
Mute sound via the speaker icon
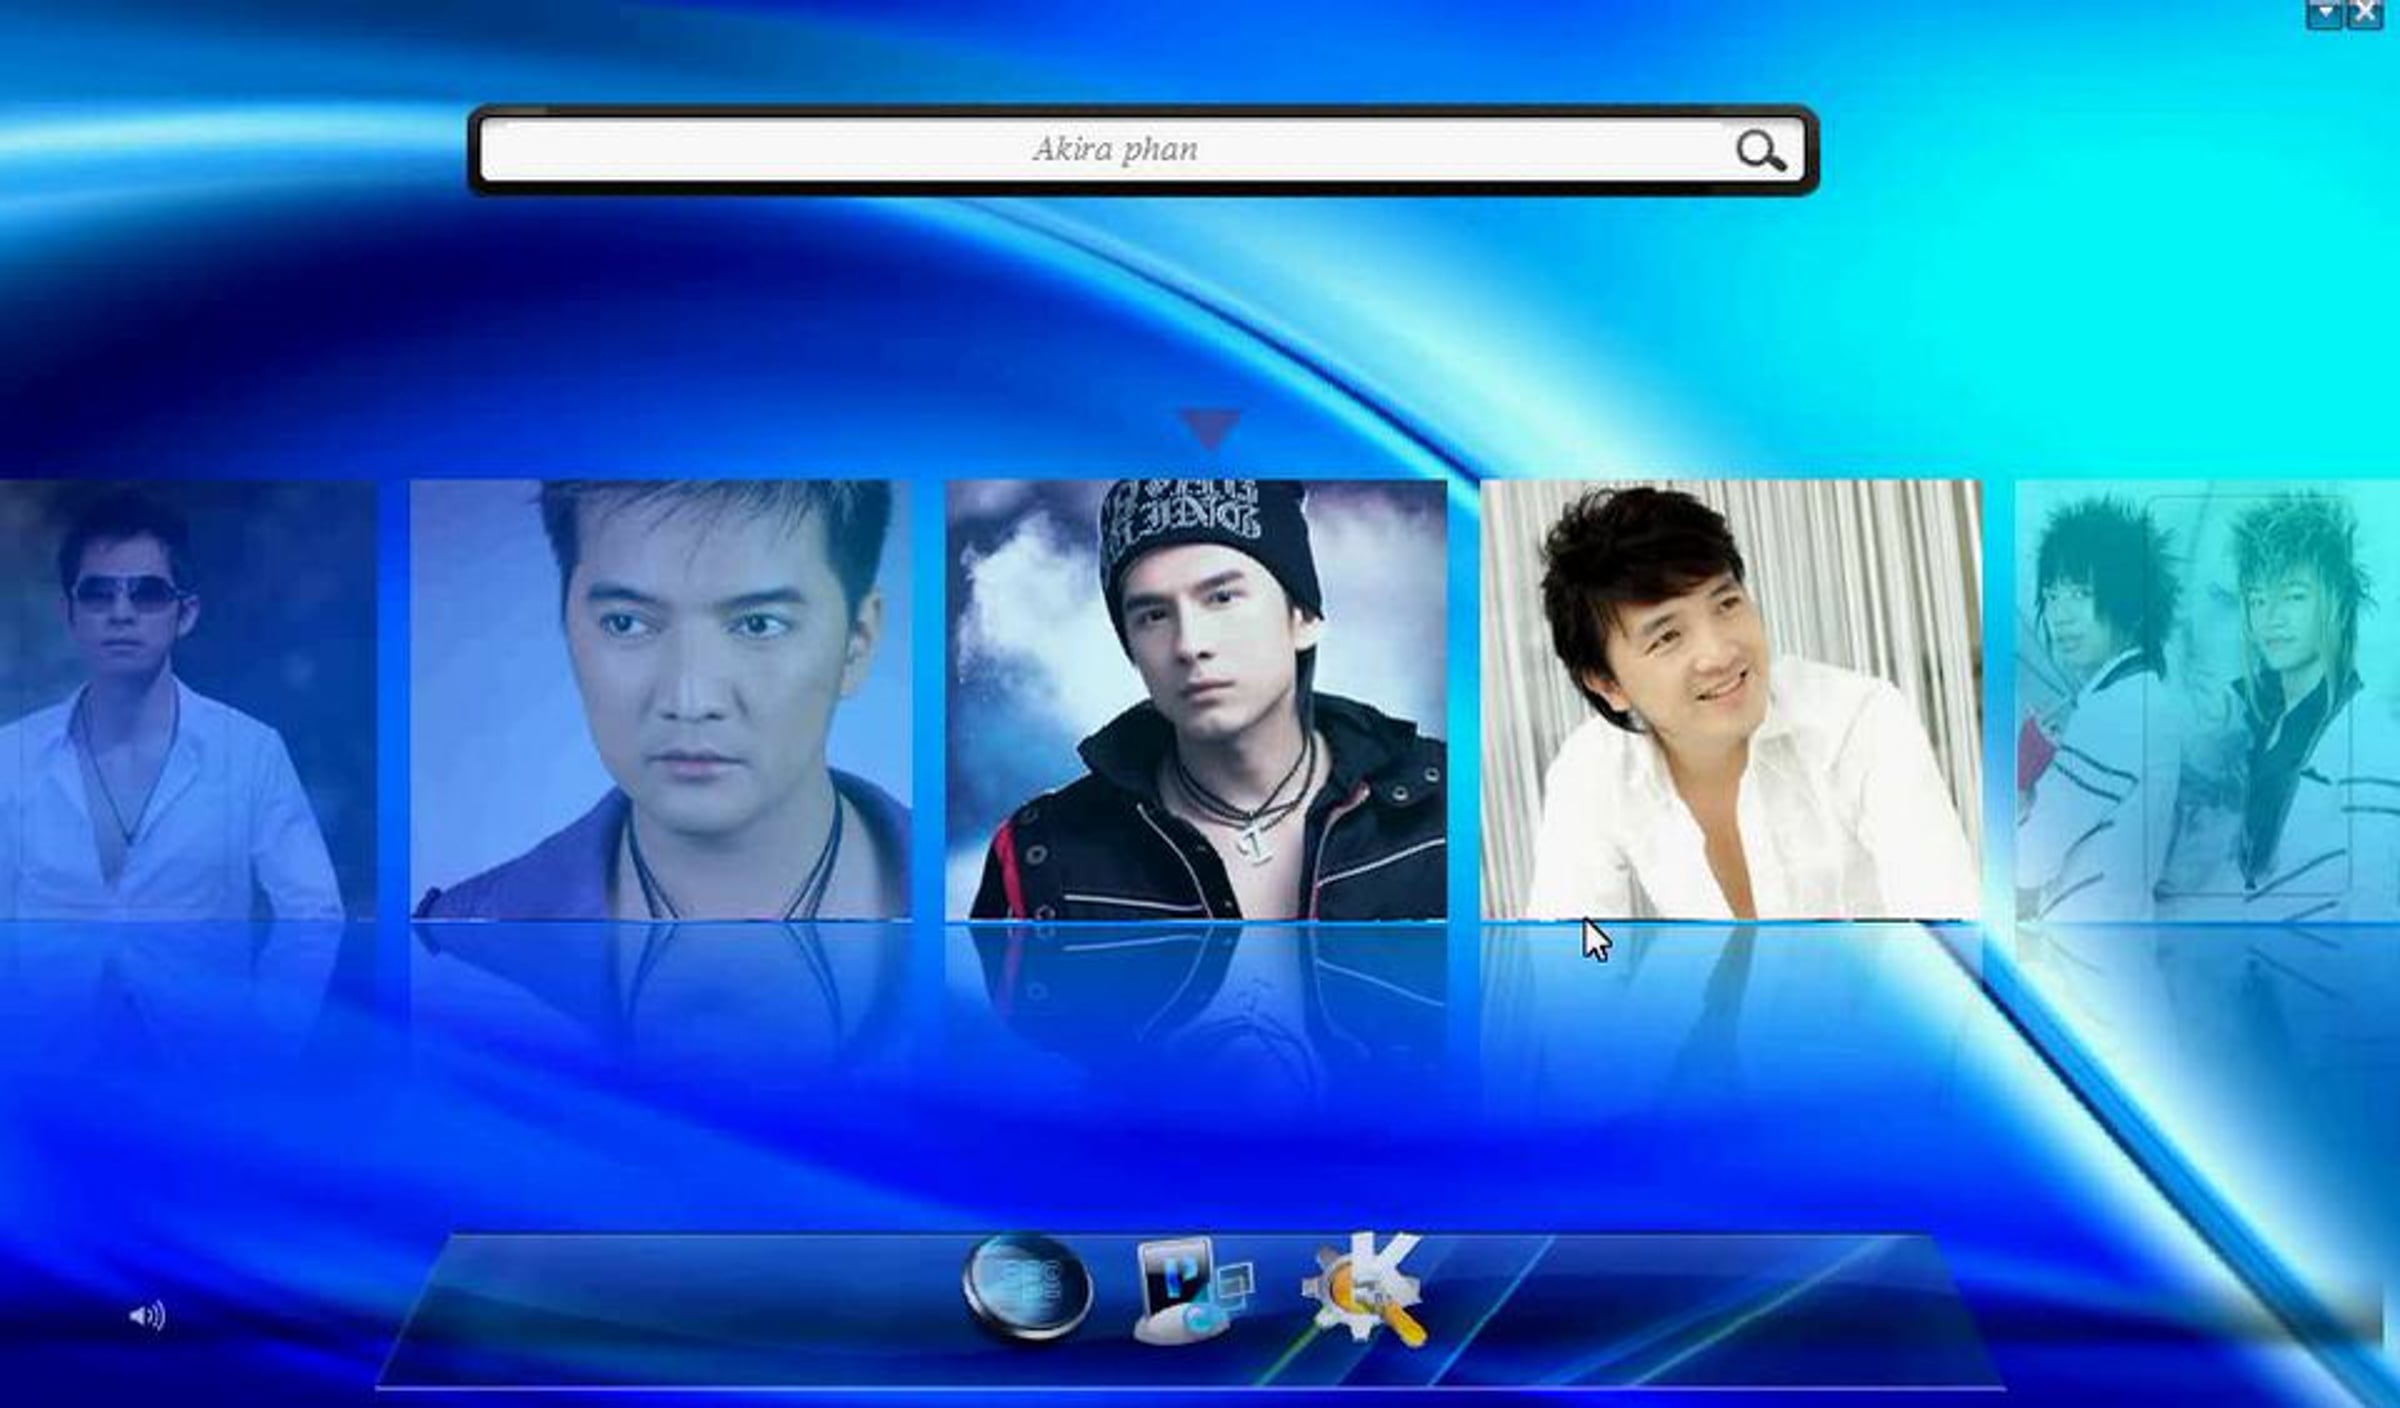tap(146, 1316)
